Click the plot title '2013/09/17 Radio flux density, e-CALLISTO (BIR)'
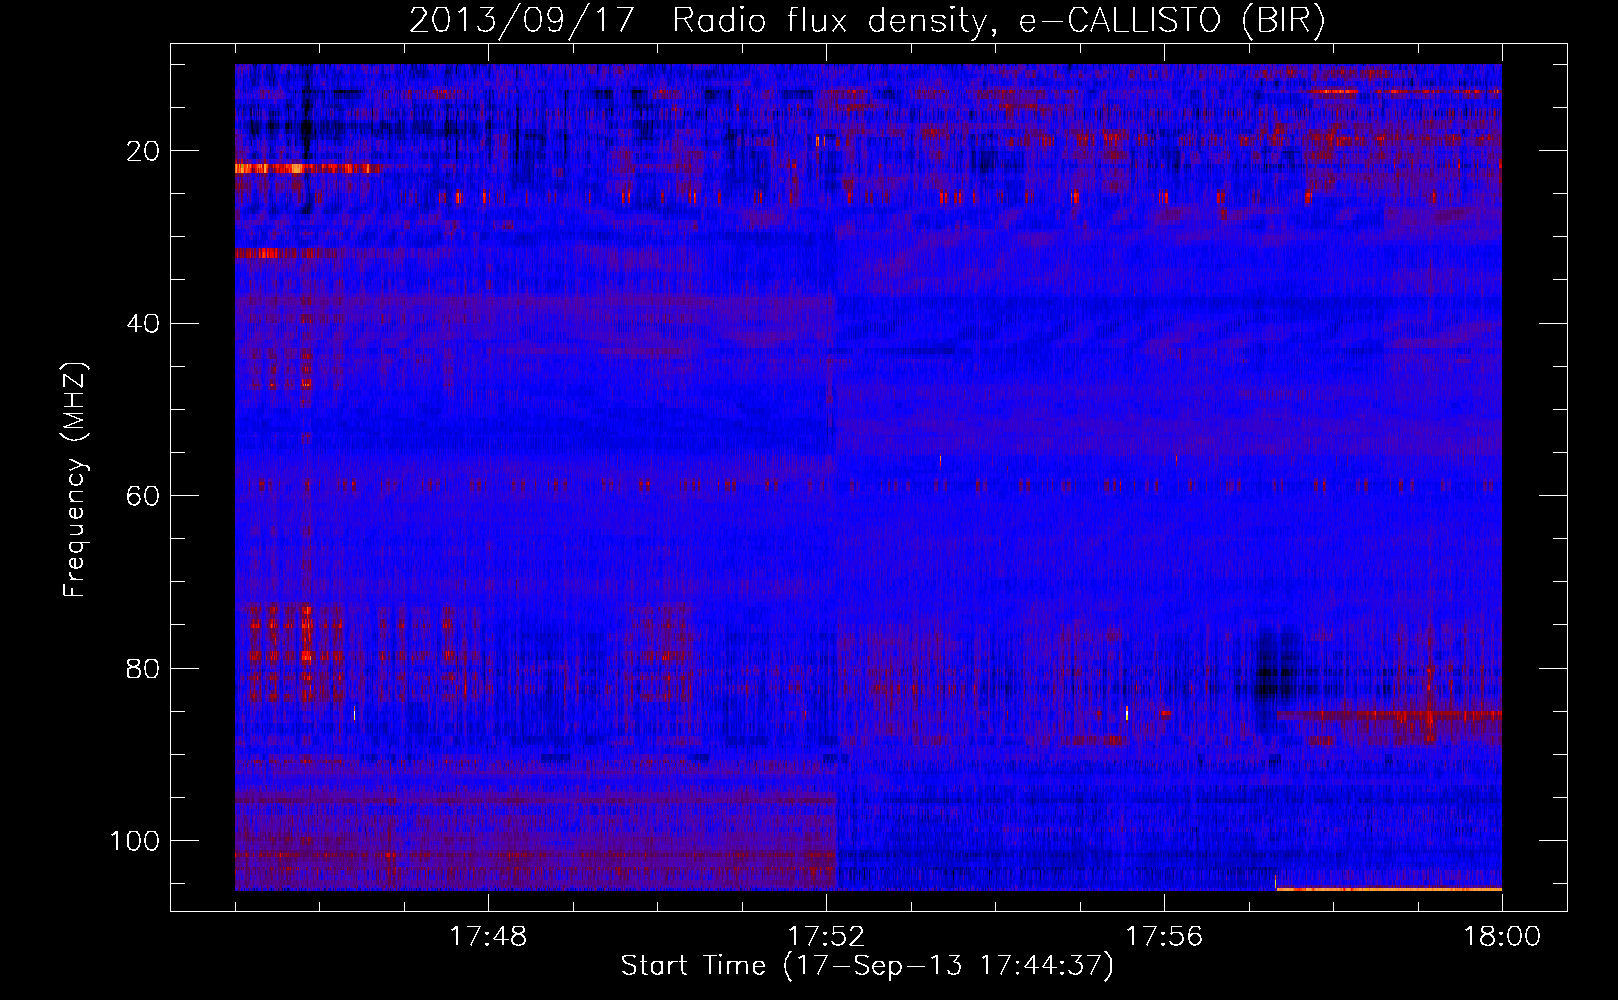Image resolution: width=1618 pixels, height=1000 pixels. [867, 20]
